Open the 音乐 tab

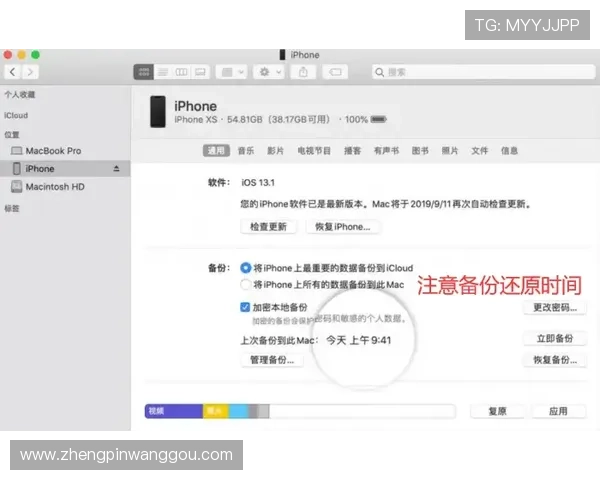(x=246, y=151)
